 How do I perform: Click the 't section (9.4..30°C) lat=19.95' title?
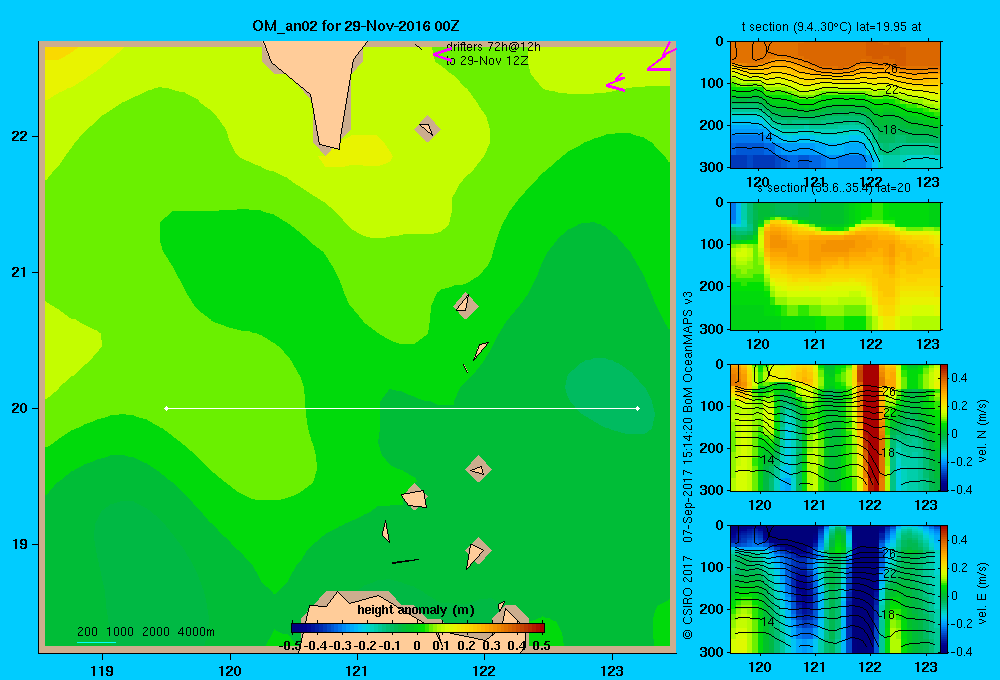click(x=831, y=27)
